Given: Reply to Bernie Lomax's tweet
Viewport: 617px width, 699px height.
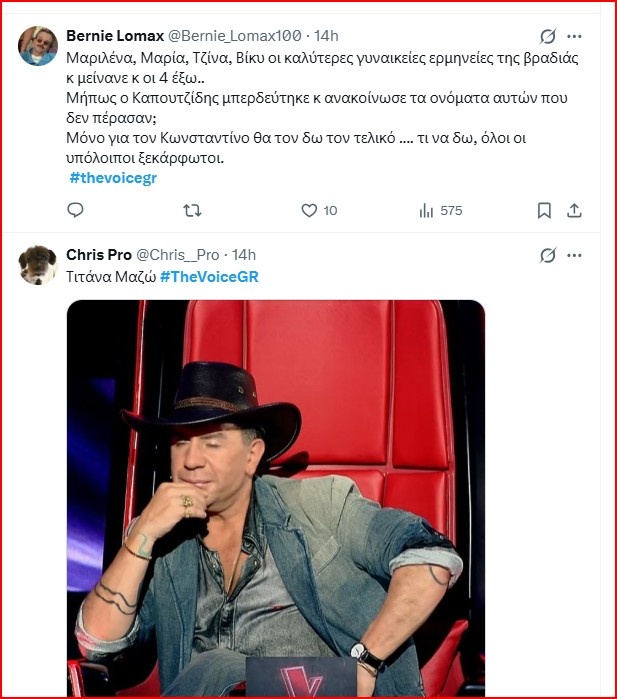Looking at the screenshot, I should tap(75, 210).
